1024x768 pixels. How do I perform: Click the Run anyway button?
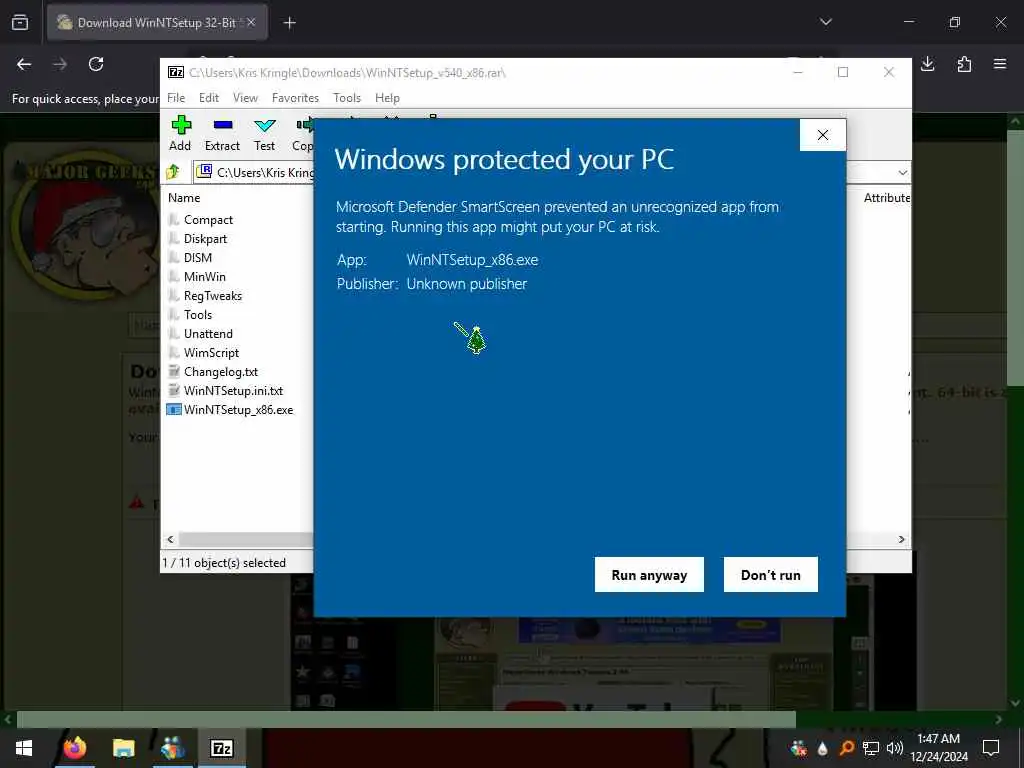(648, 575)
